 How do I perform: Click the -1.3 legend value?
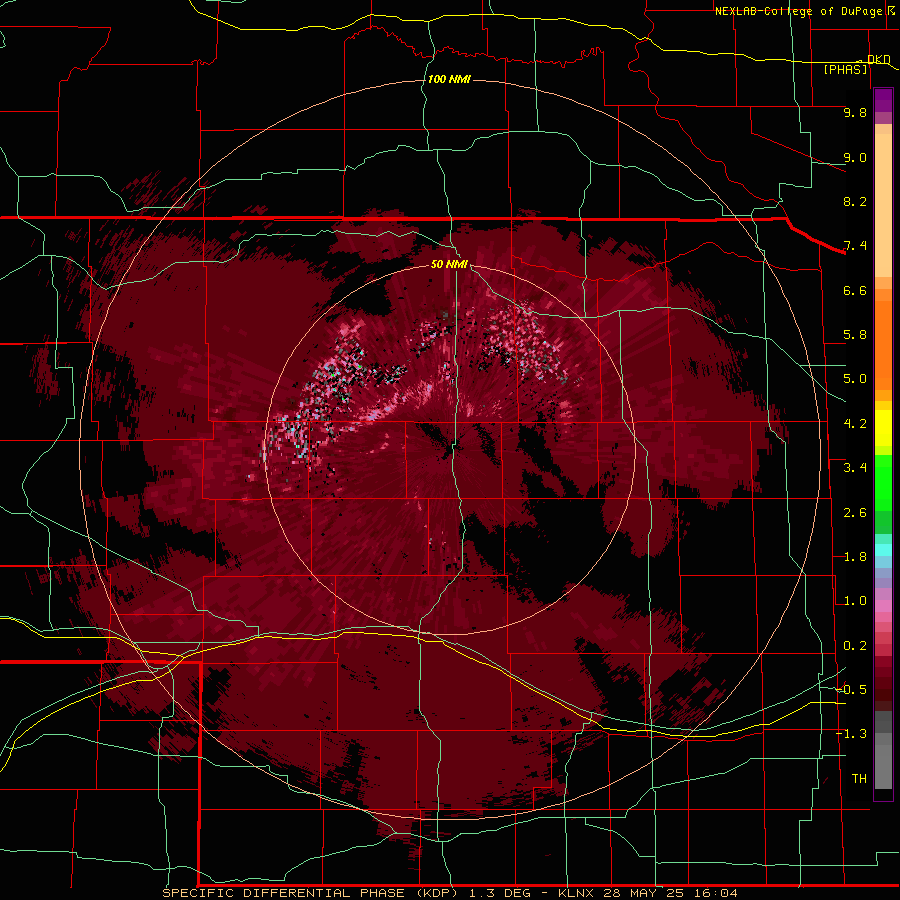(852, 734)
